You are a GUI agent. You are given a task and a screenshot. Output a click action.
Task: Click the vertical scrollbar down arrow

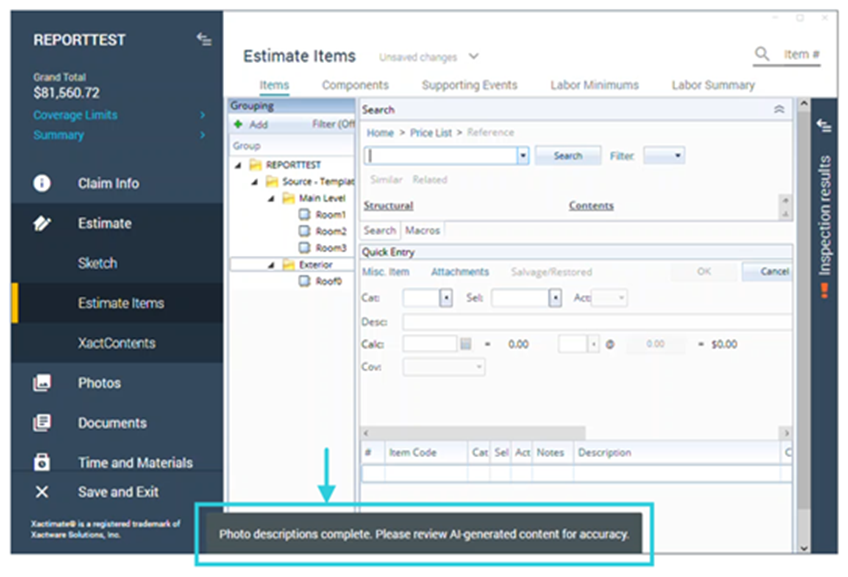804,547
